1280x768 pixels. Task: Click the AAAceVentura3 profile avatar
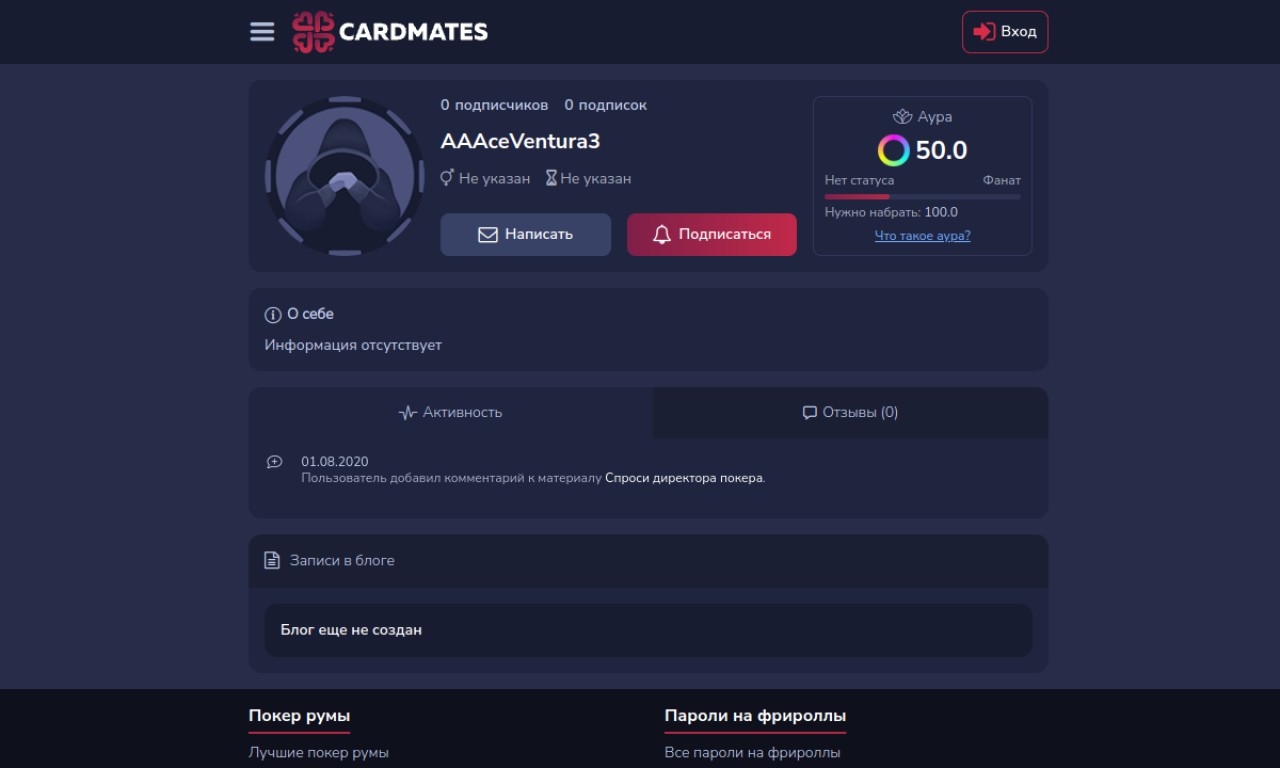point(344,176)
